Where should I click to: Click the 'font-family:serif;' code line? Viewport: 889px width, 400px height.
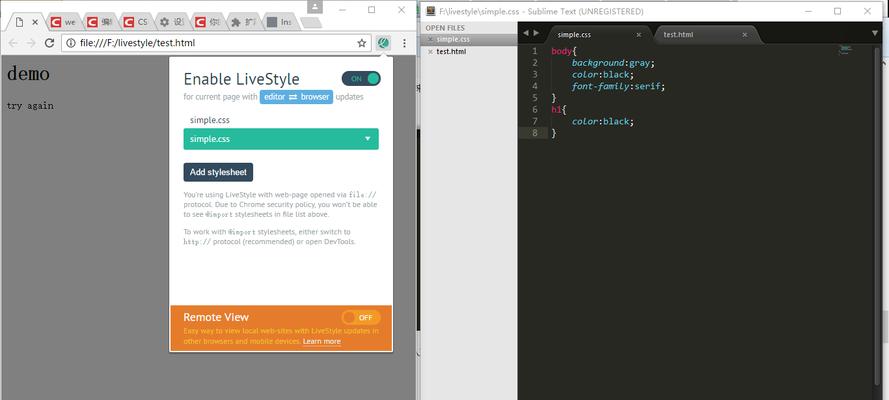[618, 87]
